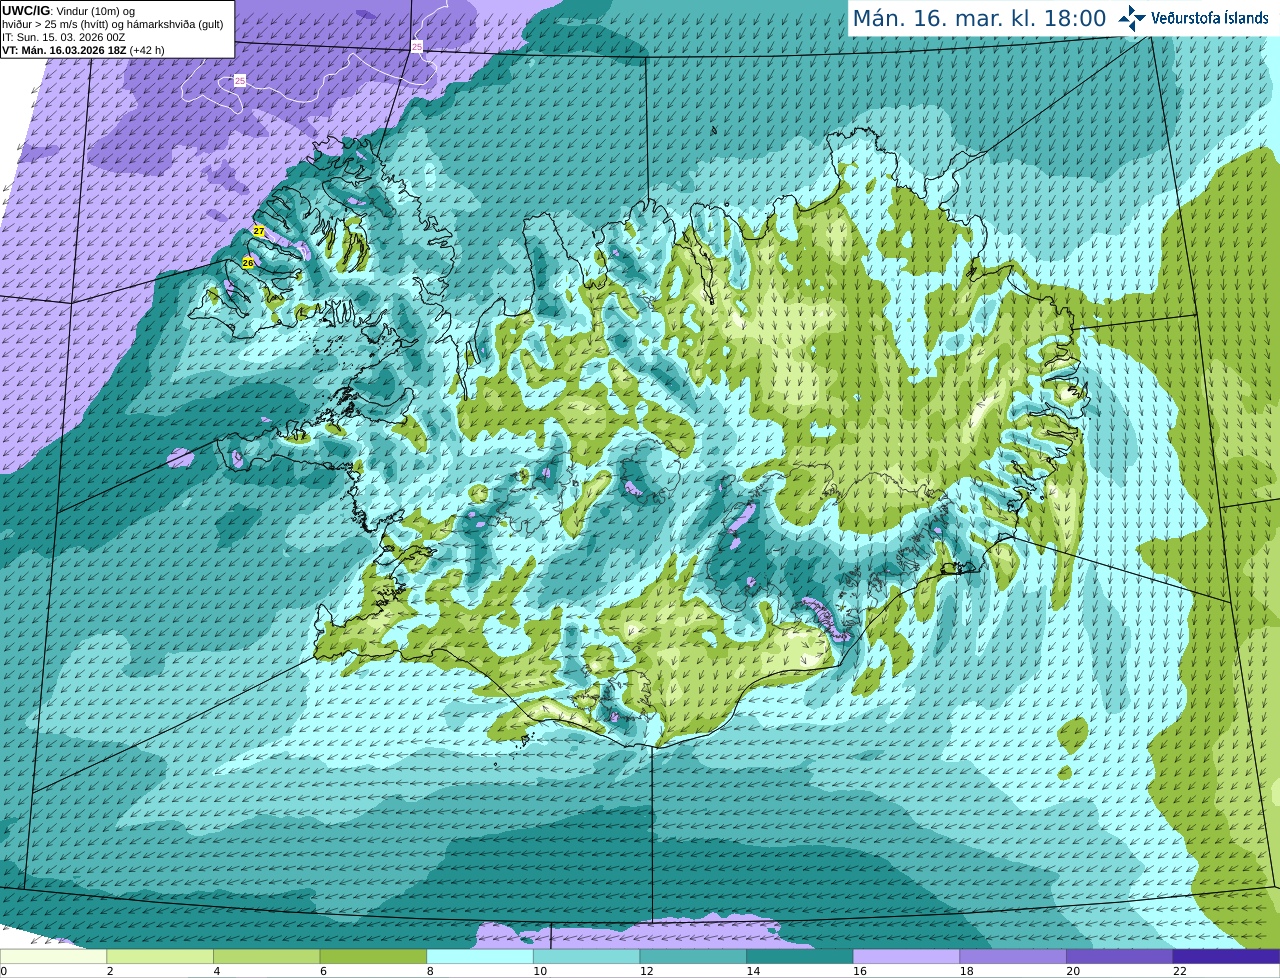Screen dimensions: 1280x978
Task: Select the 4–6 m/s light green legend swatch
Action: 266,956
